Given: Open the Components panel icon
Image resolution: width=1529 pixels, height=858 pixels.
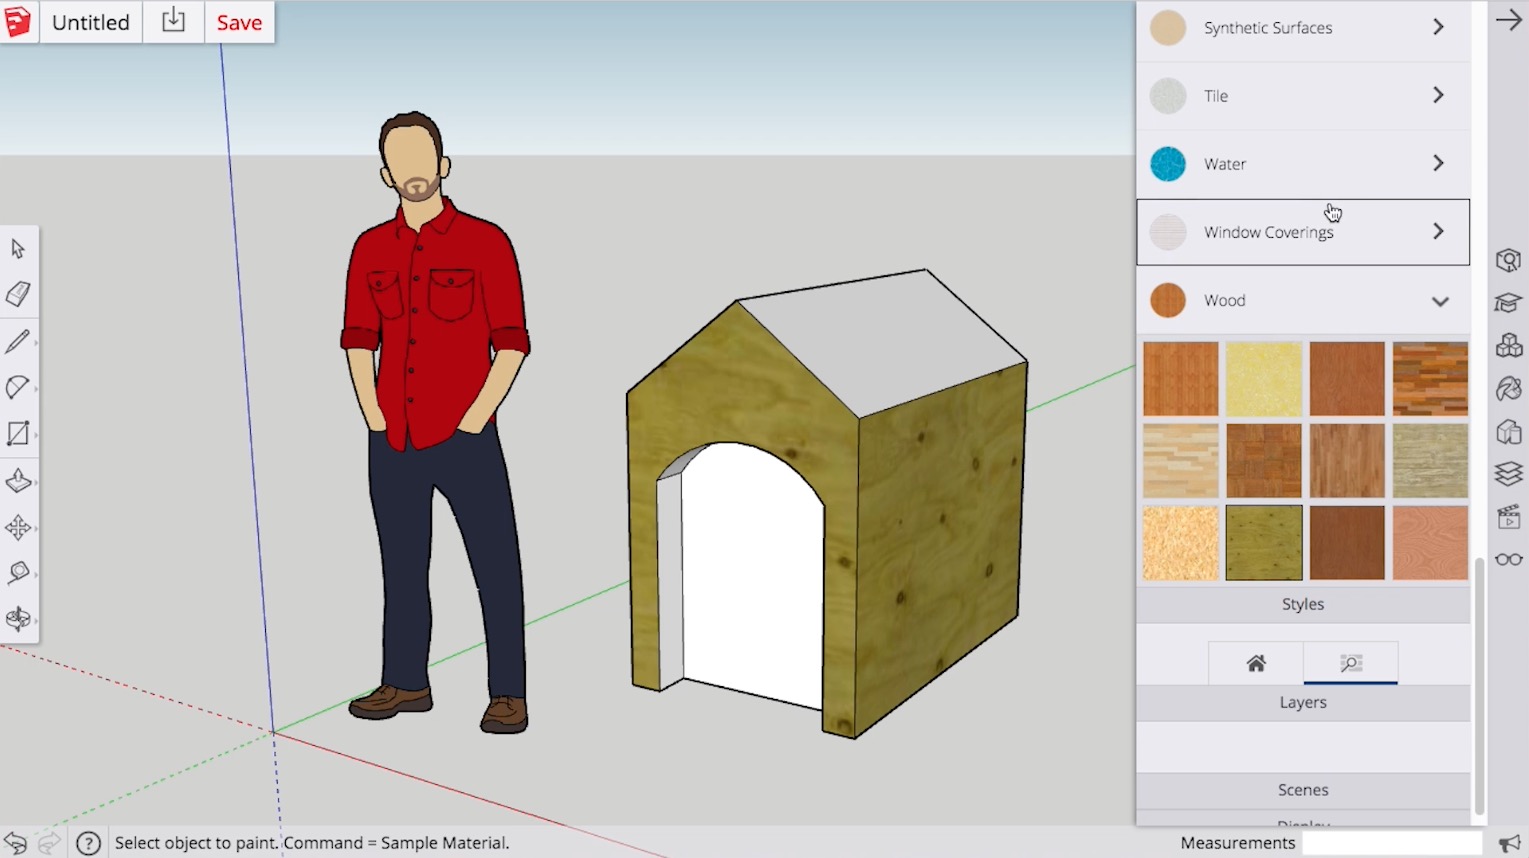Looking at the screenshot, I should [x=1508, y=346].
